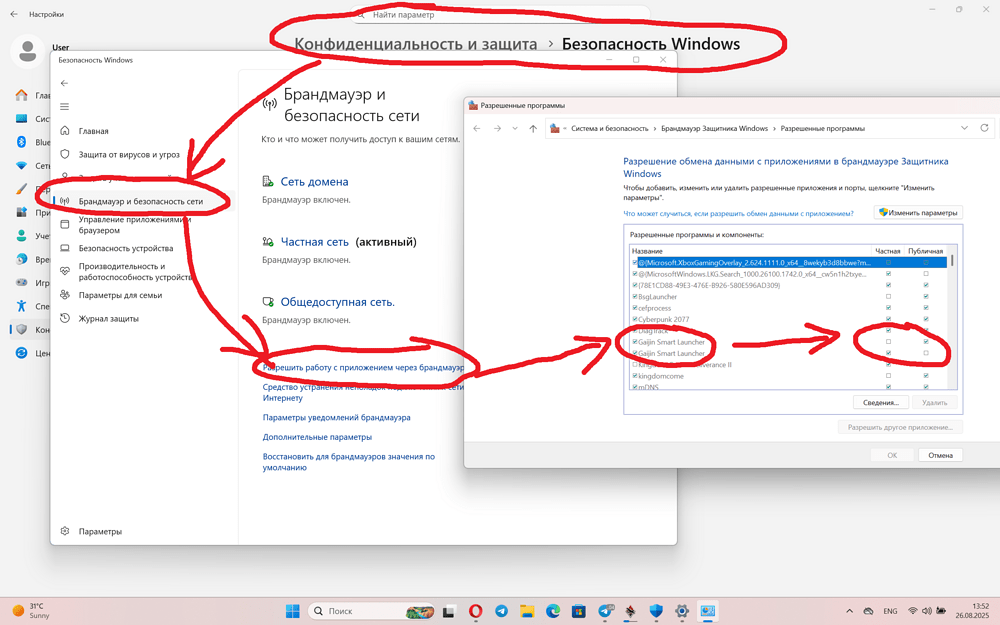Screen dimensions: 1000x625
Task: Click the Windows Start button
Action: 293,611
